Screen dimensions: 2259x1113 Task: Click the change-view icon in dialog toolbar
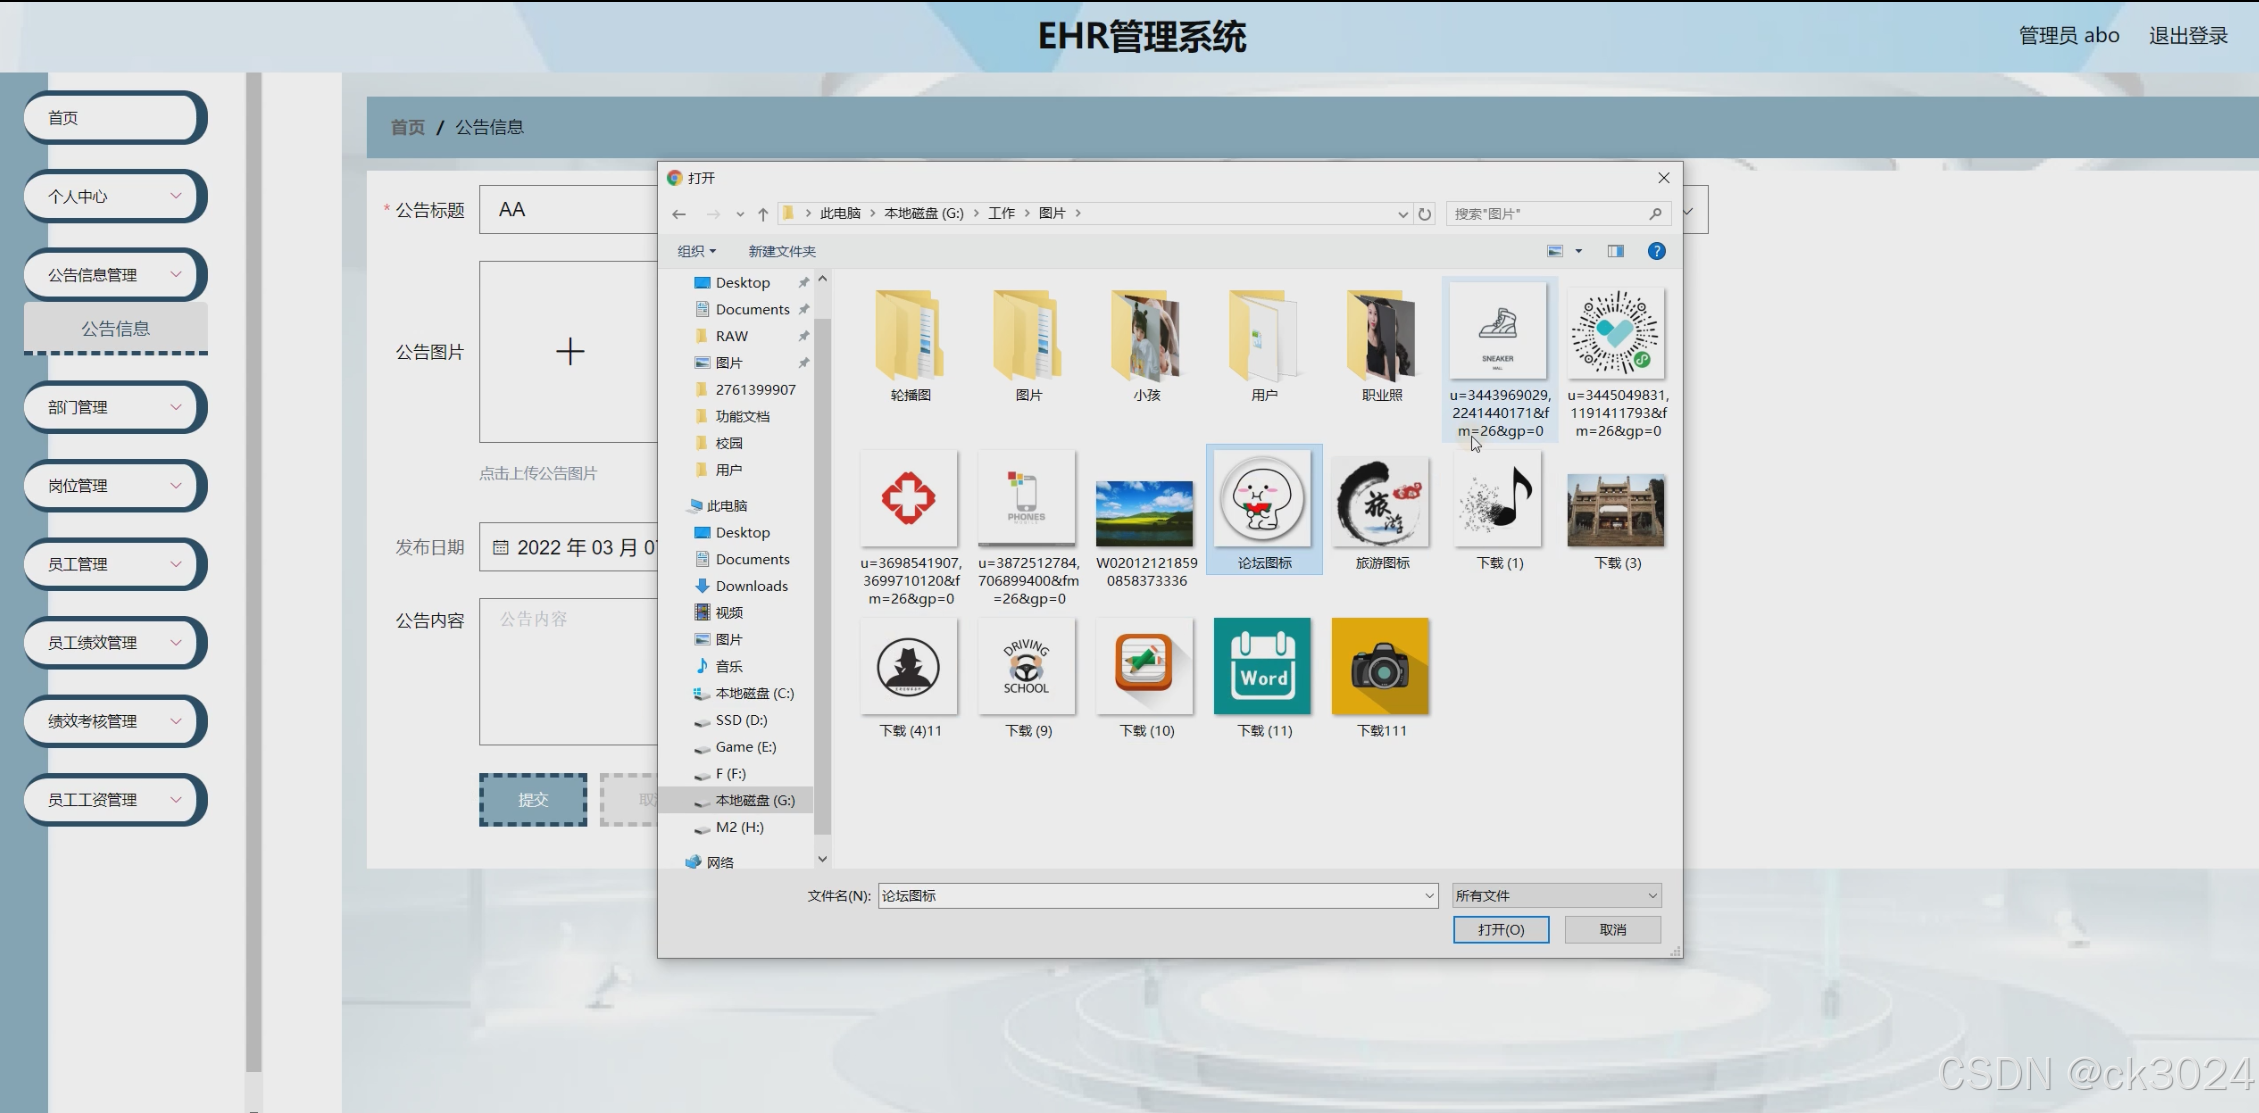point(1556,251)
